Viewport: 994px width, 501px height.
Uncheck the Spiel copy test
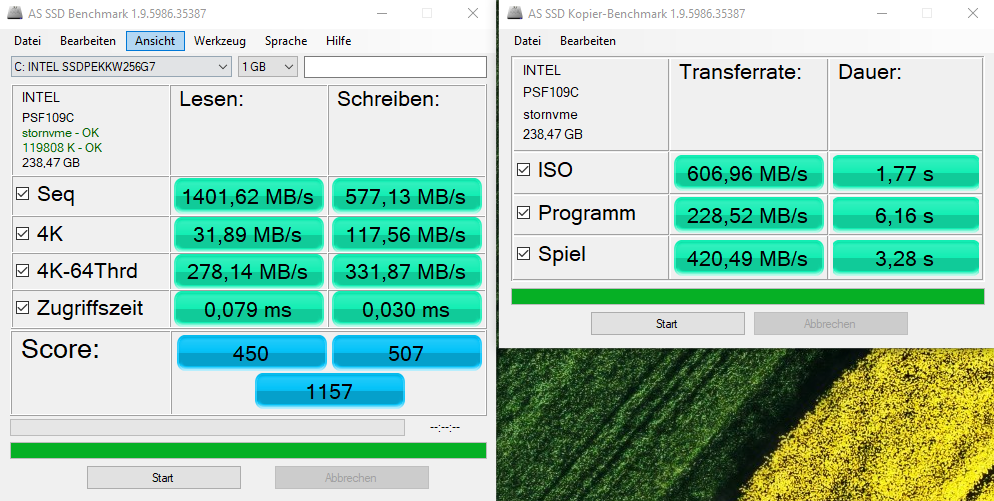pyautogui.click(x=523, y=254)
